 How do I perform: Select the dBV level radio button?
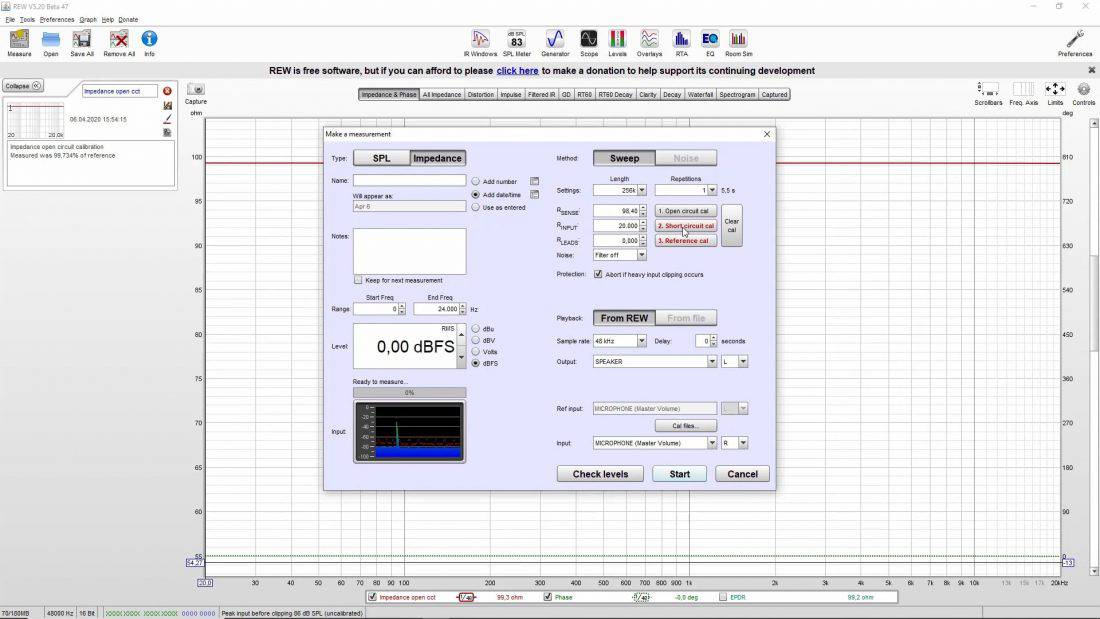[x=476, y=339]
